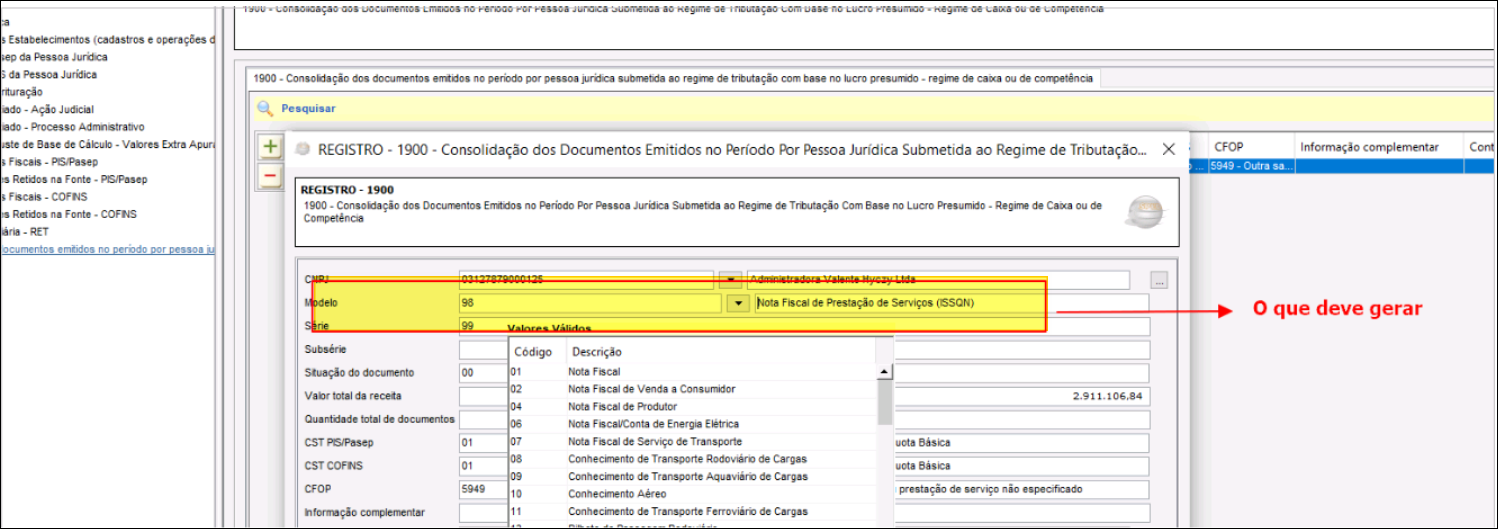
Task: Open Documentos emitidos no período tree link
Action: pos(108,249)
